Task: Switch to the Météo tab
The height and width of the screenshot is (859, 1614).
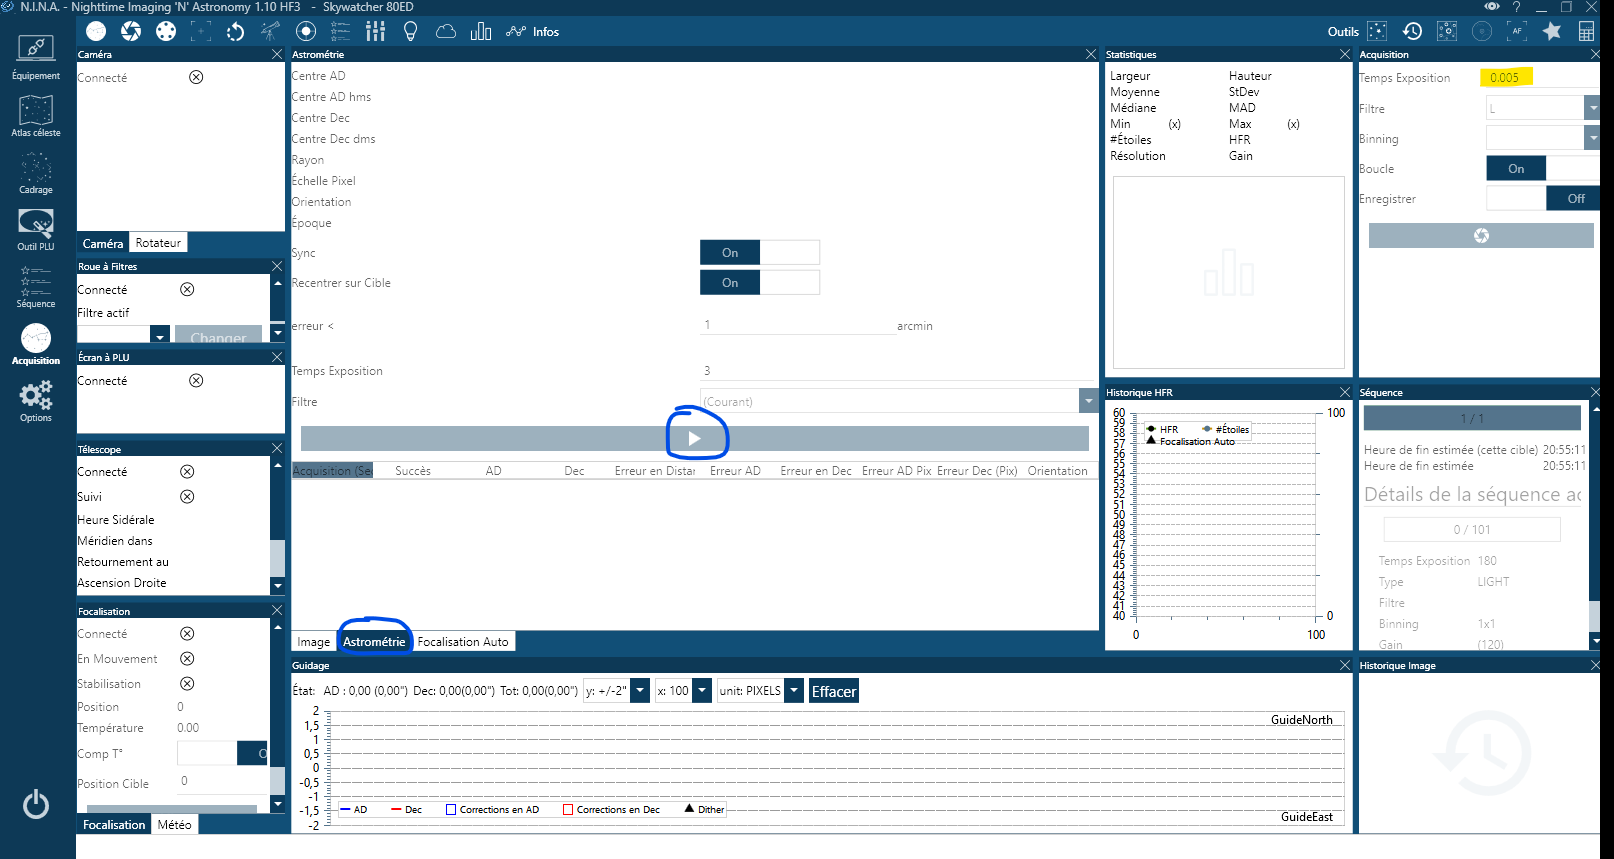Action: tap(174, 825)
